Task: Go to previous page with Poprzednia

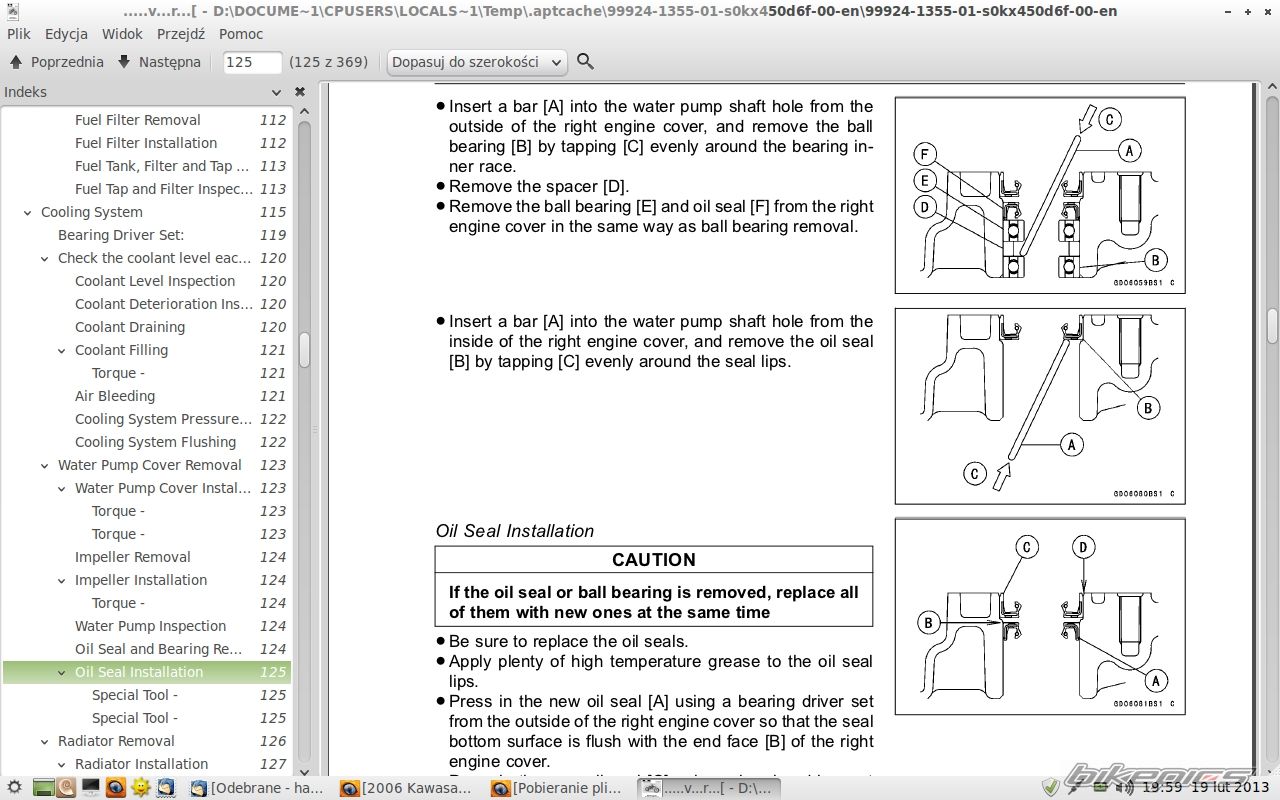Action: coord(57,62)
